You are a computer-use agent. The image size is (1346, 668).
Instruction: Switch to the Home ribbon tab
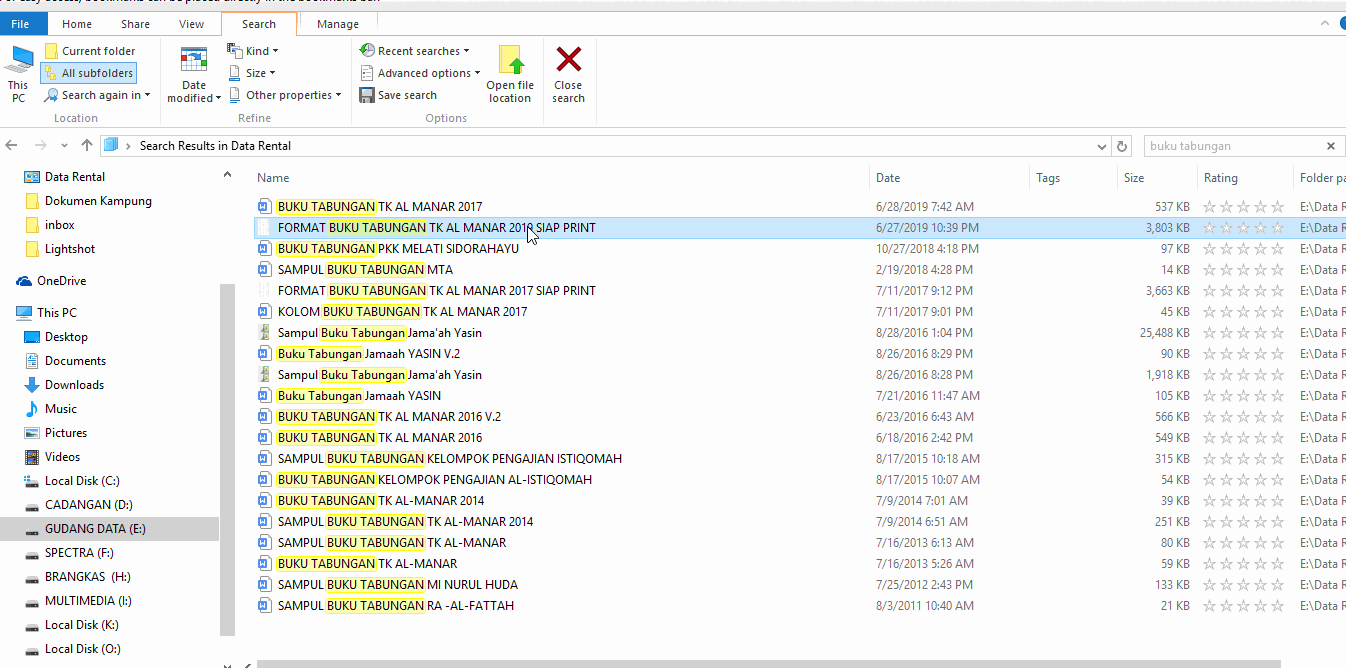click(77, 24)
